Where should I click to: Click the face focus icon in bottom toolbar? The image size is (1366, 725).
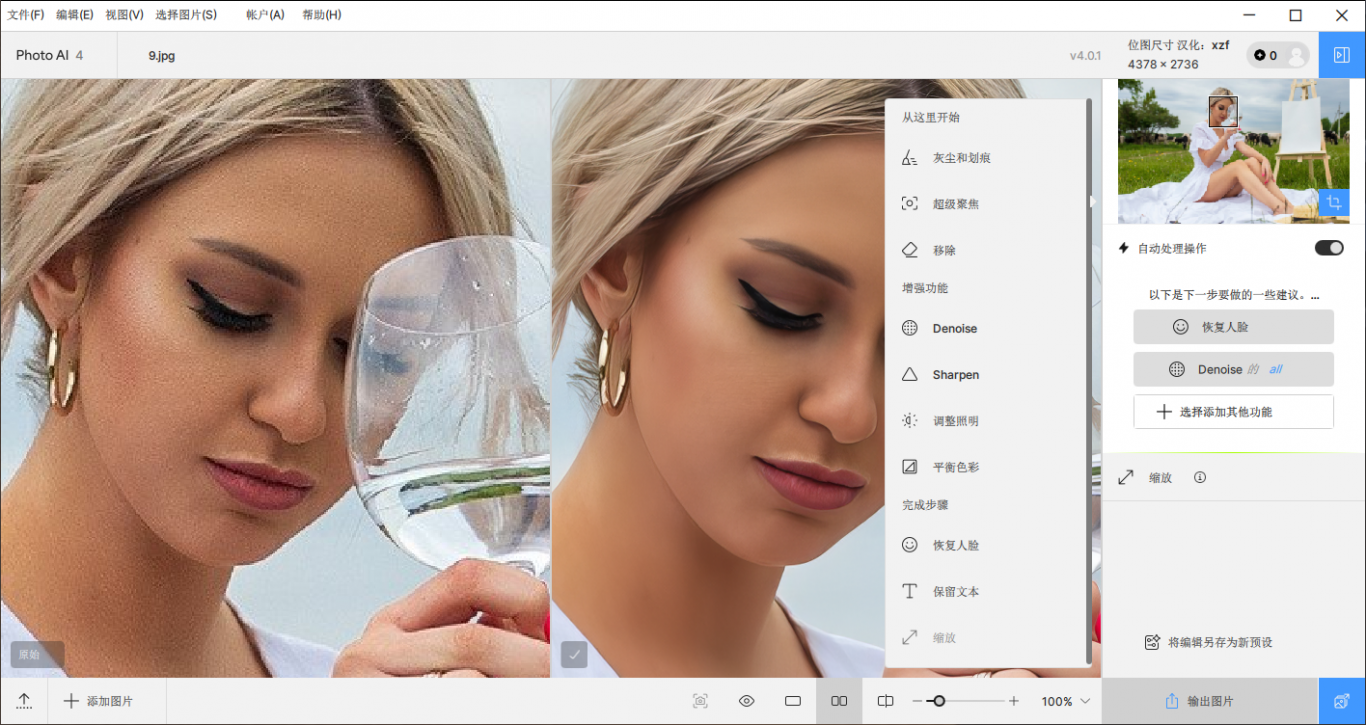click(700, 701)
